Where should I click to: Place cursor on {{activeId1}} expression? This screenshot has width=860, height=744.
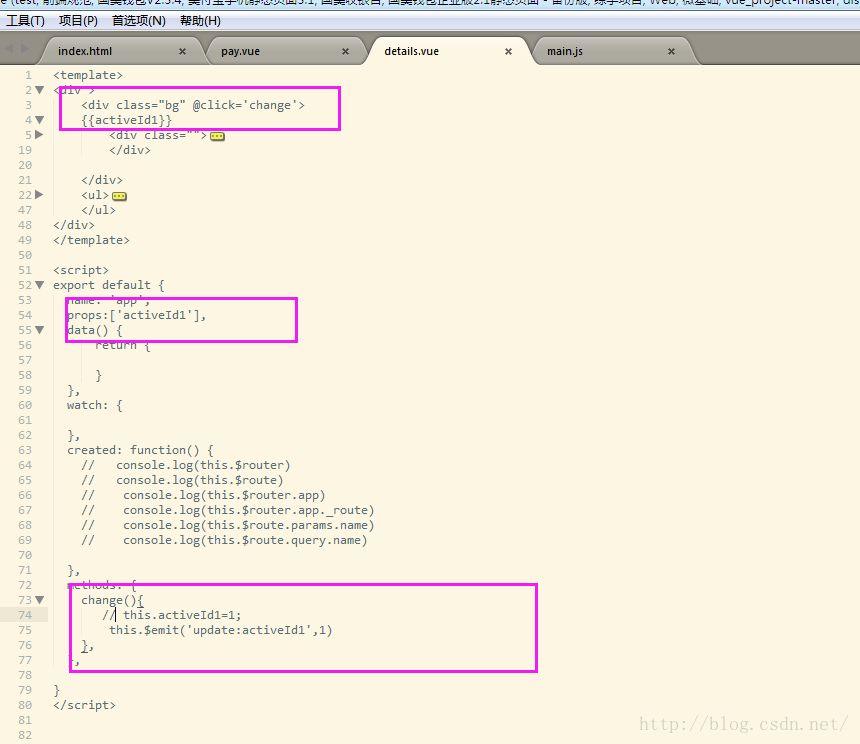pyautogui.click(x=127, y=120)
